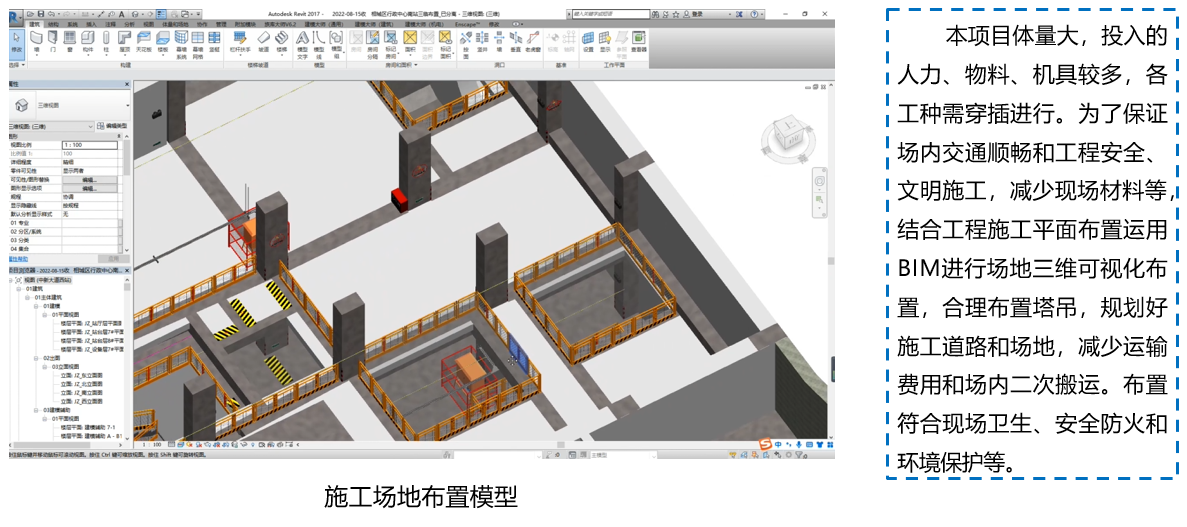Select the Roof (屋顶) tool
The image size is (1187, 527).
tap(125, 42)
